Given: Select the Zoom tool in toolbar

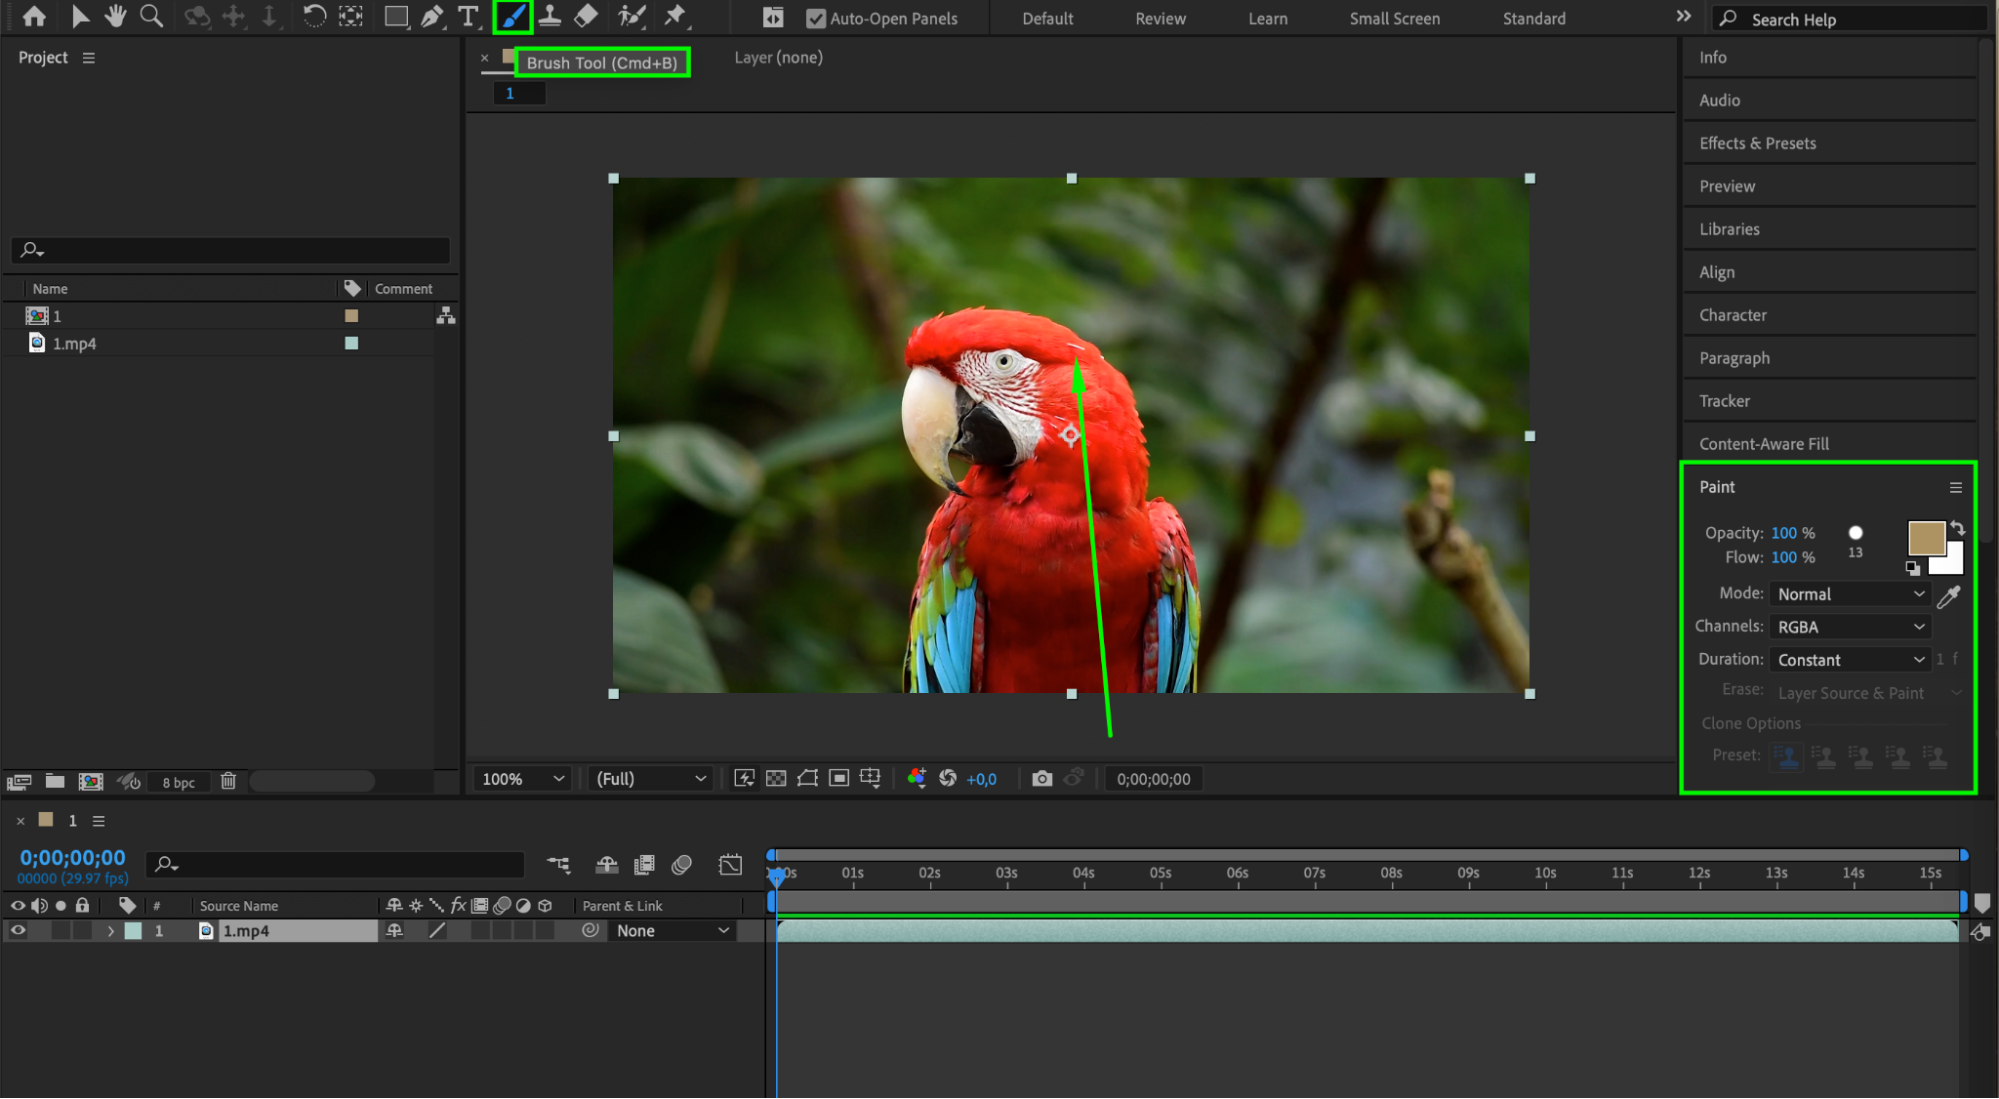Looking at the screenshot, I should click(x=151, y=16).
